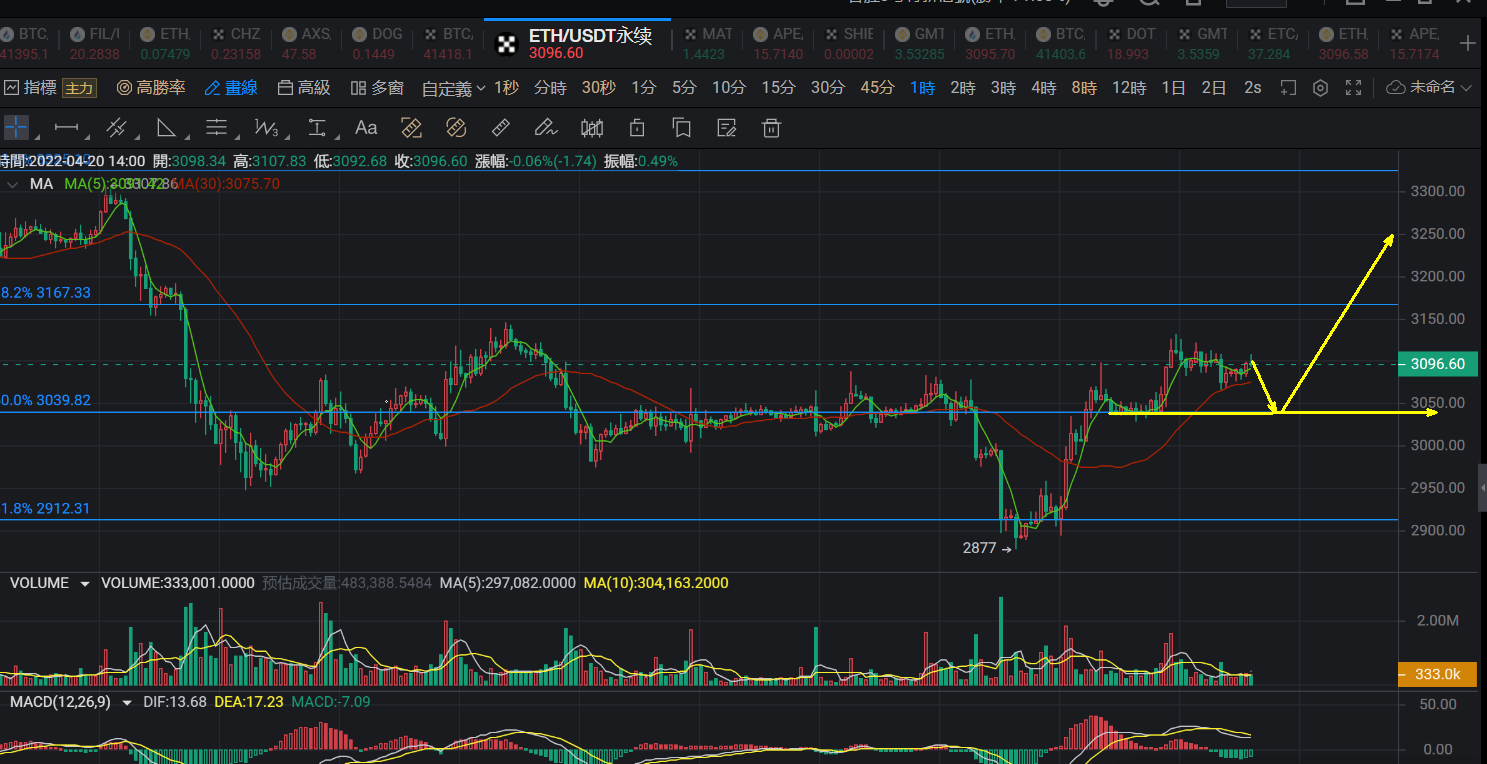Select the triangle shape drawing tool
Viewport: 1487px width, 764px height.
tap(167, 128)
